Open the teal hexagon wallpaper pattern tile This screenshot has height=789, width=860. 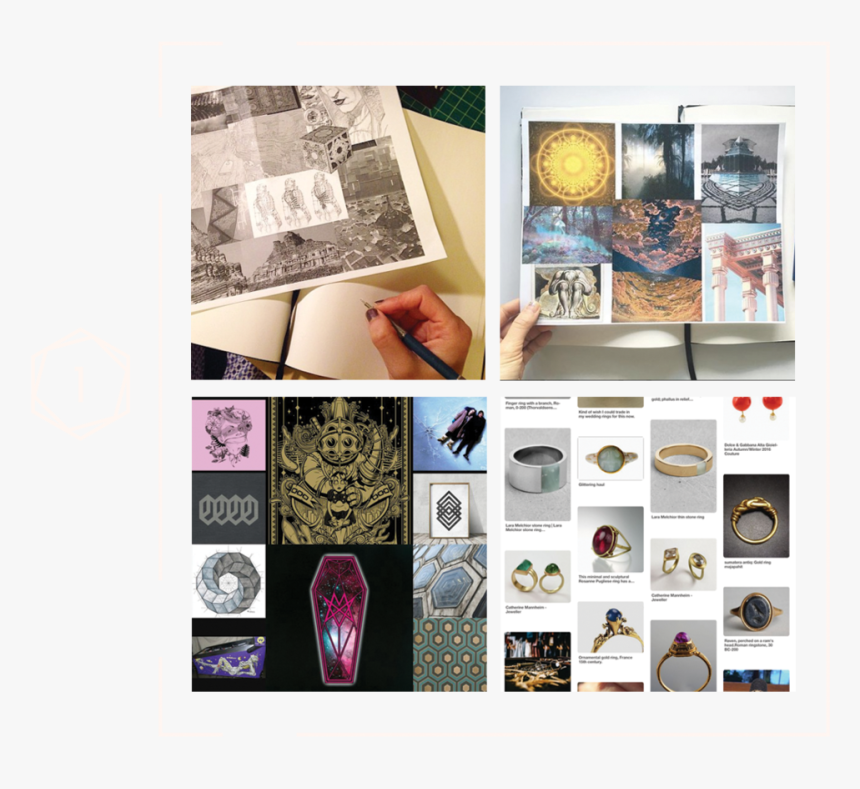(x=450, y=655)
